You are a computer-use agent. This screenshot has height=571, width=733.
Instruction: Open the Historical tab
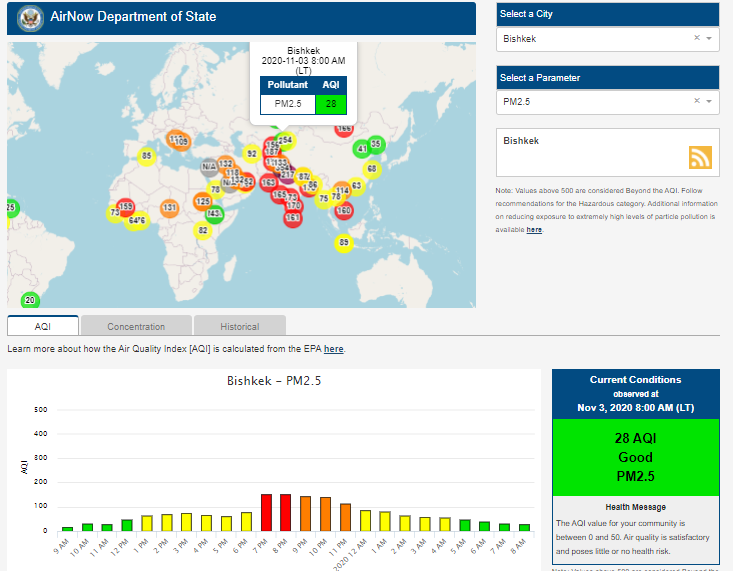point(239,326)
